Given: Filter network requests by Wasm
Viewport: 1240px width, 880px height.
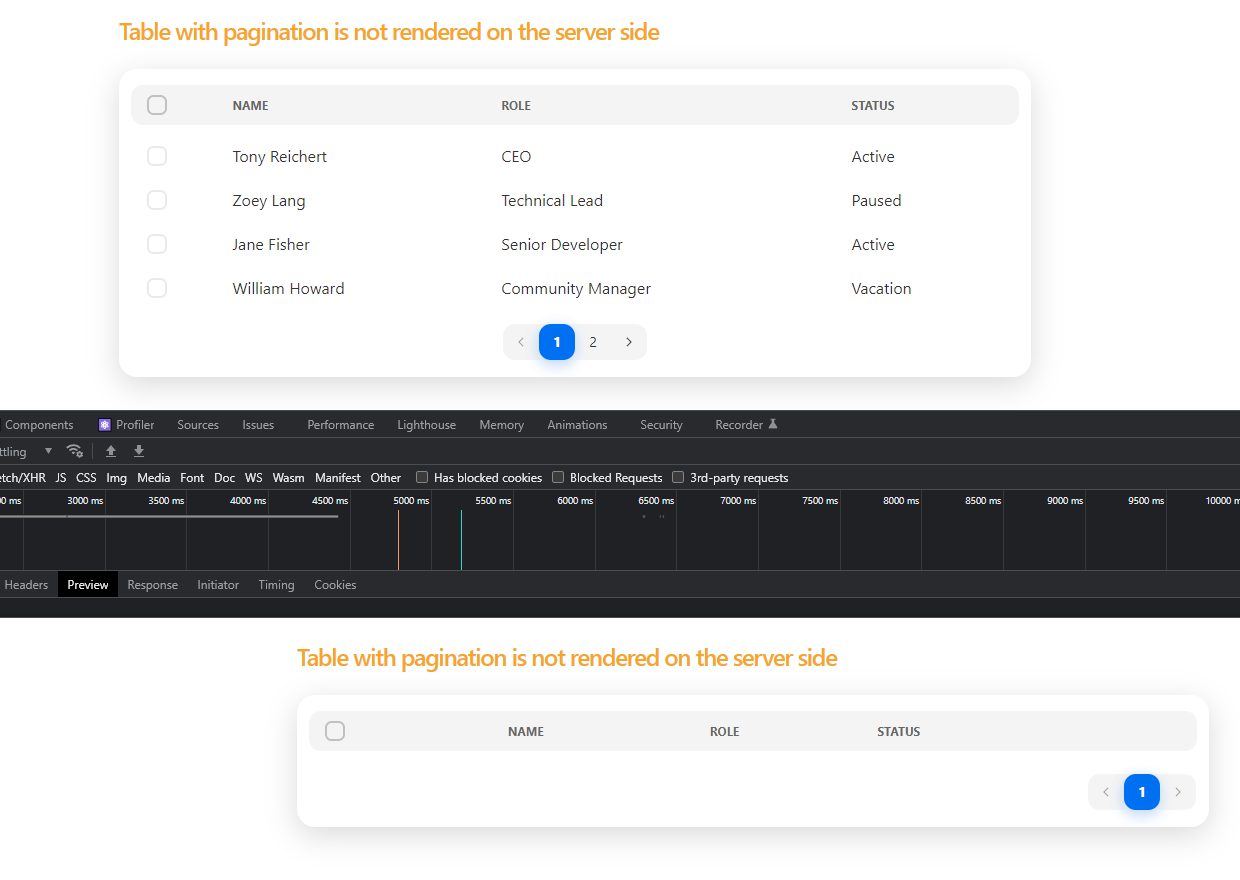Looking at the screenshot, I should [x=289, y=478].
